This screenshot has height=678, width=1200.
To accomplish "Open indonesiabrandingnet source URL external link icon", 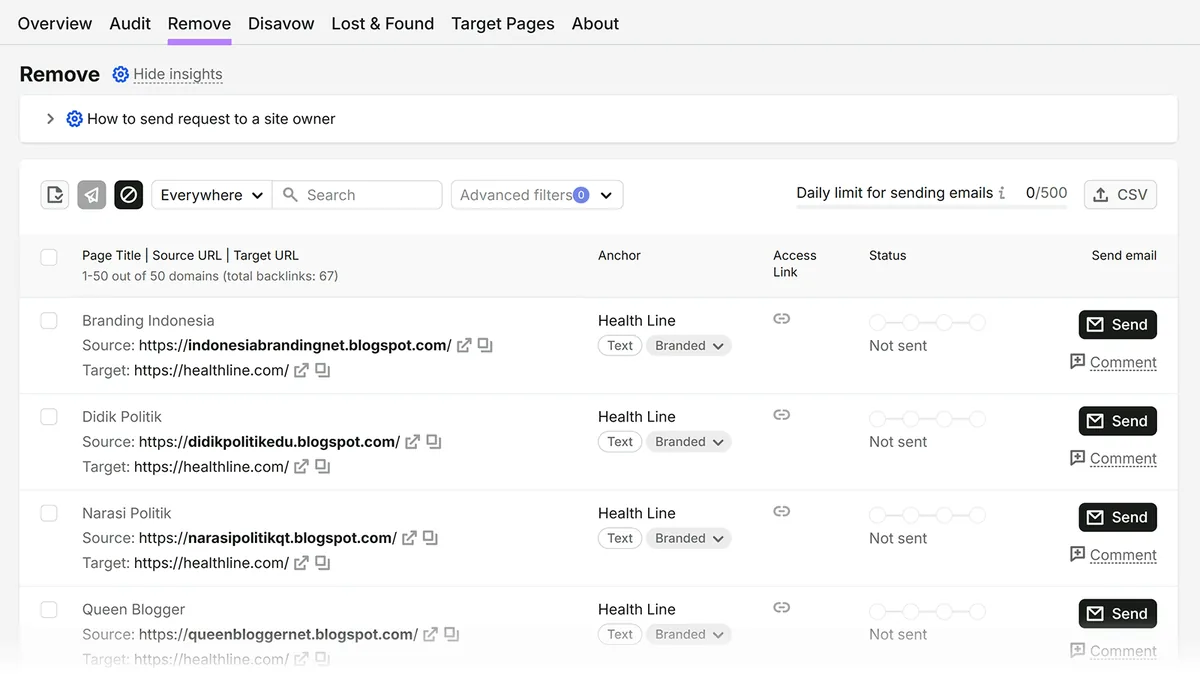I will pyautogui.click(x=464, y=345).
